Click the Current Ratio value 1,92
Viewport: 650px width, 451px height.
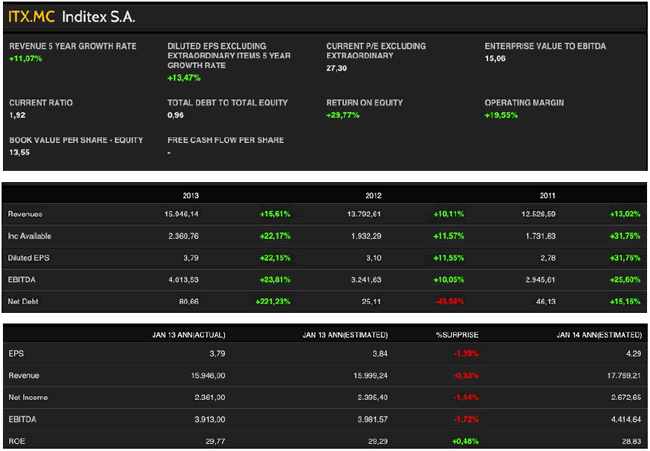18,115
